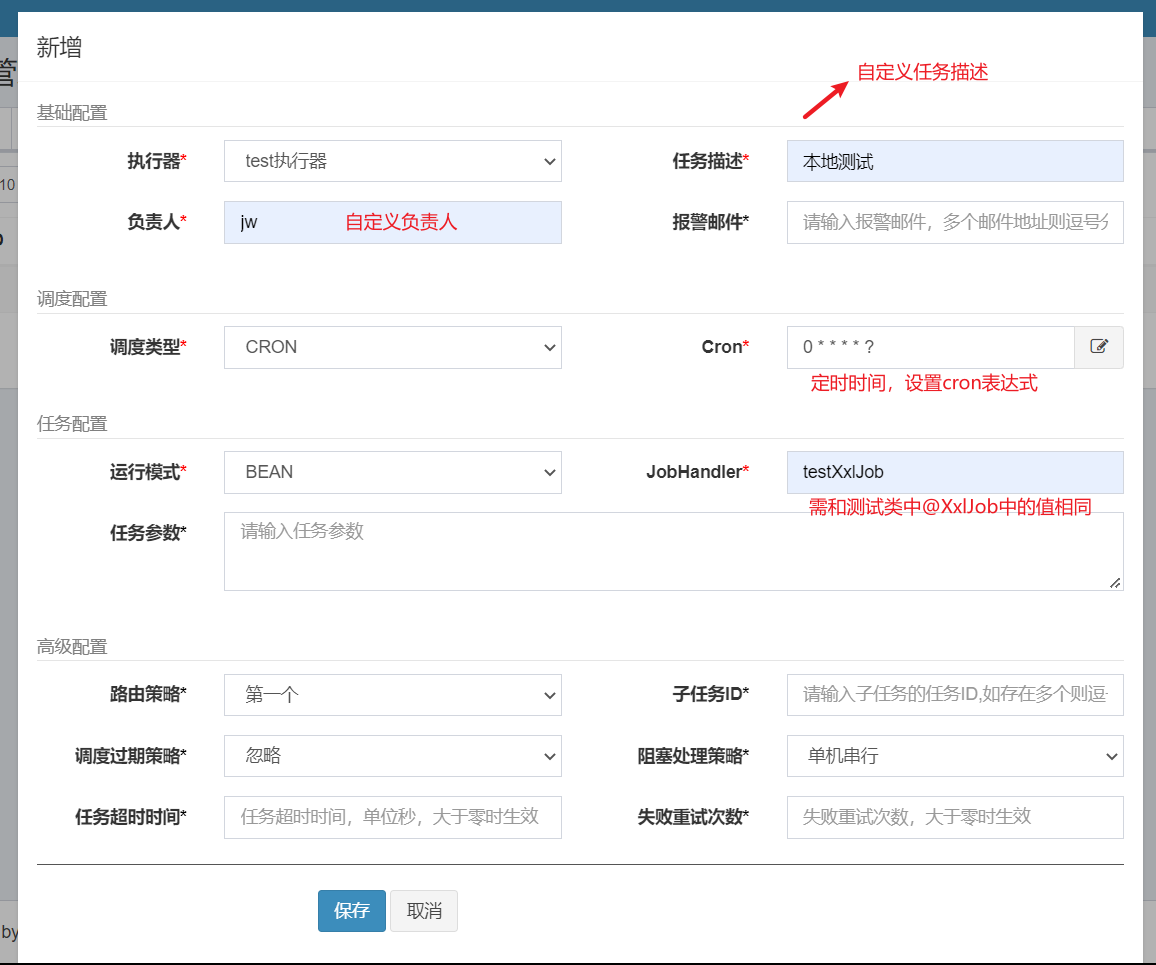Click the 子任务ID input field
1156x965 pixels.
coord(955,694)
